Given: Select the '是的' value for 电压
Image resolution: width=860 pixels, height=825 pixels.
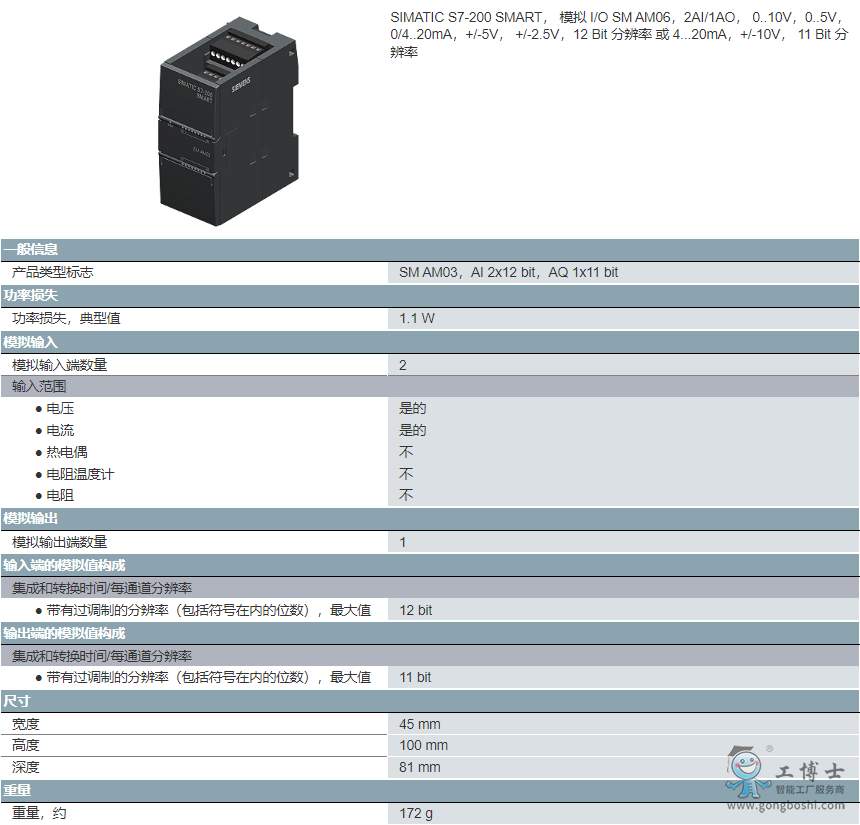Looking at the screenshot, I should point(412,409).
